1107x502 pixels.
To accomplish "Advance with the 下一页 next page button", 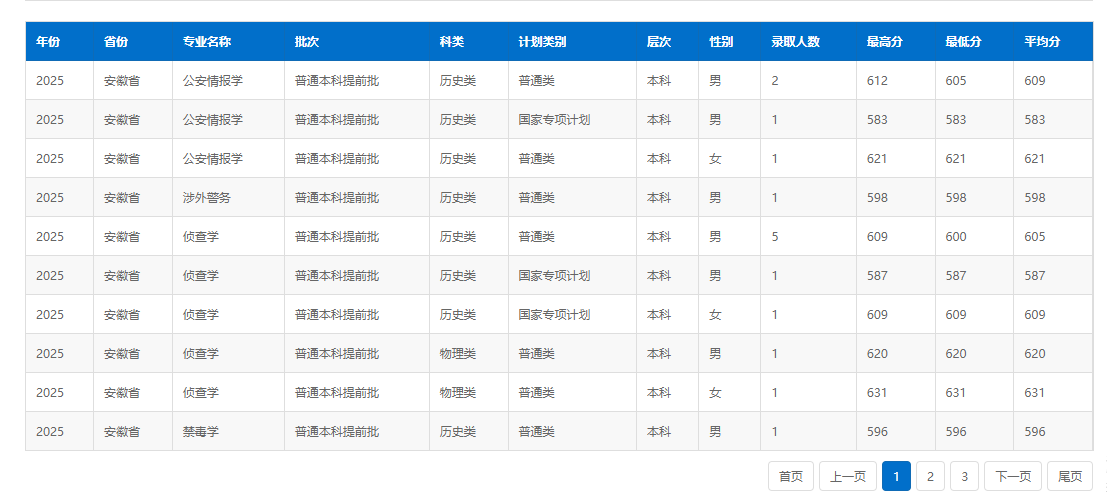I will tap(1013, 476).
